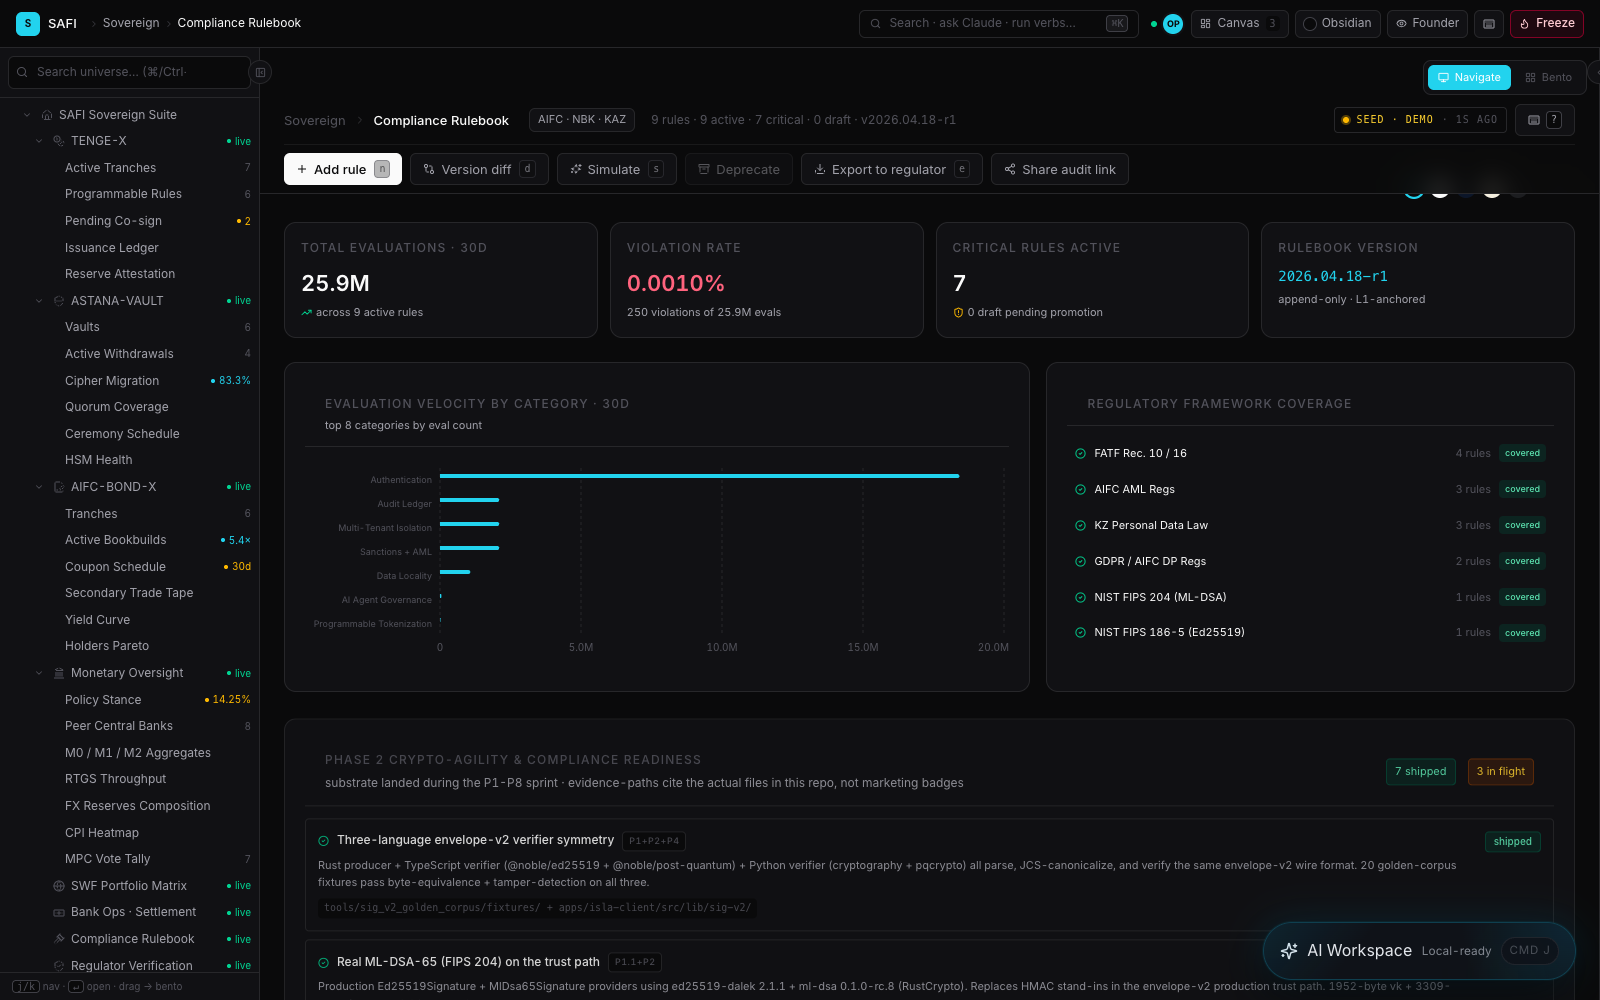Click the SAFI logo icon
The height and width of the screenshot is (1000, 1600).
point(28,23)
